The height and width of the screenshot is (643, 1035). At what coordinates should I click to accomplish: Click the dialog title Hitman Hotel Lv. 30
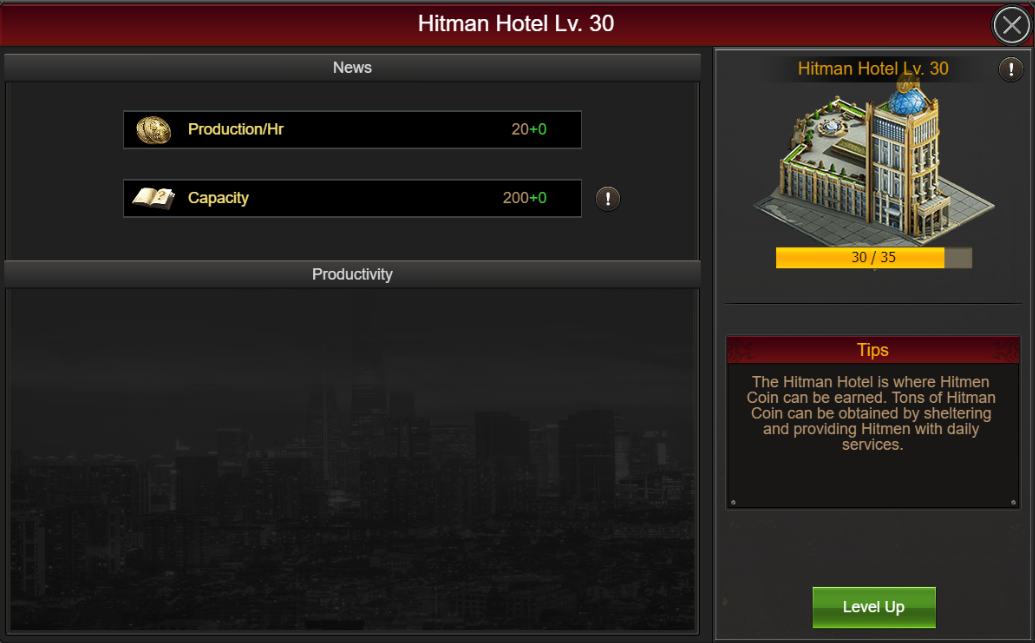tap(516, 24)
